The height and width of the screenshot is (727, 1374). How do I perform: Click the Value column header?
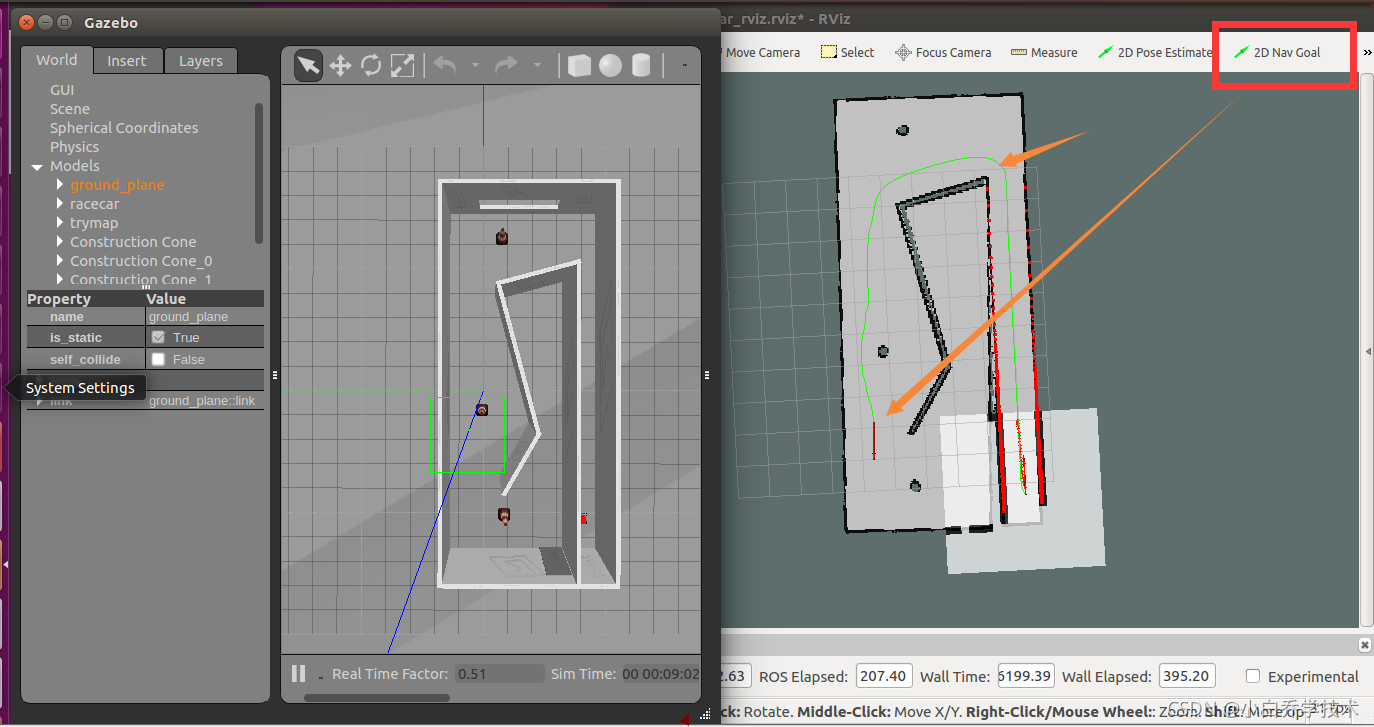pyautogui.click(x=205, y=299)
